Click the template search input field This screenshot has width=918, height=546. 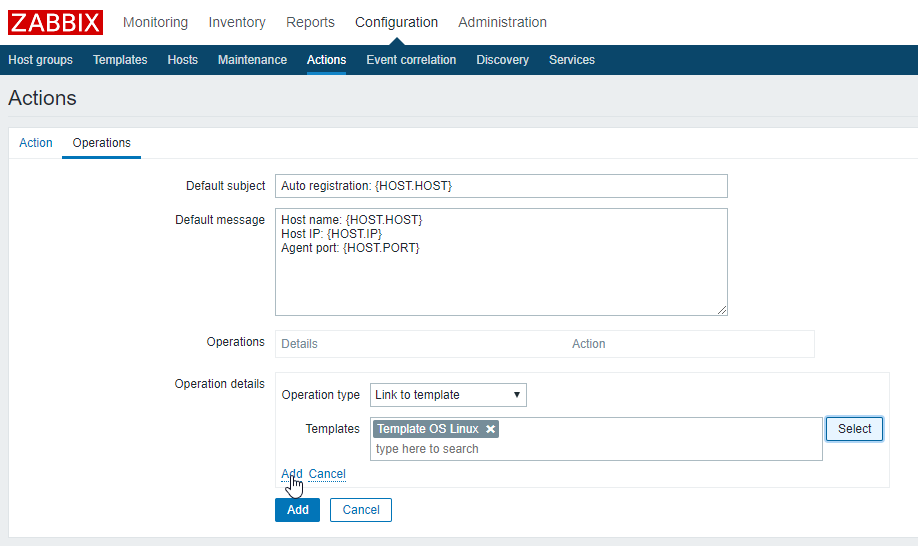tap(595, 449)
